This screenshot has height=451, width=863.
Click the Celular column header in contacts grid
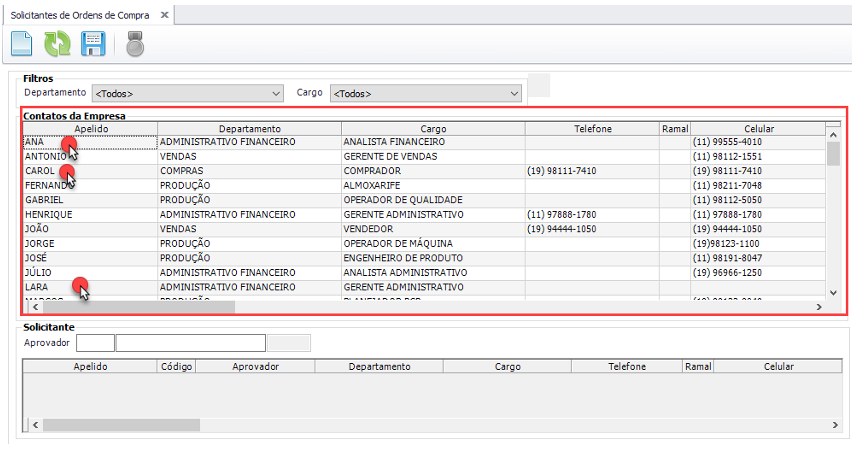(758, 129)
